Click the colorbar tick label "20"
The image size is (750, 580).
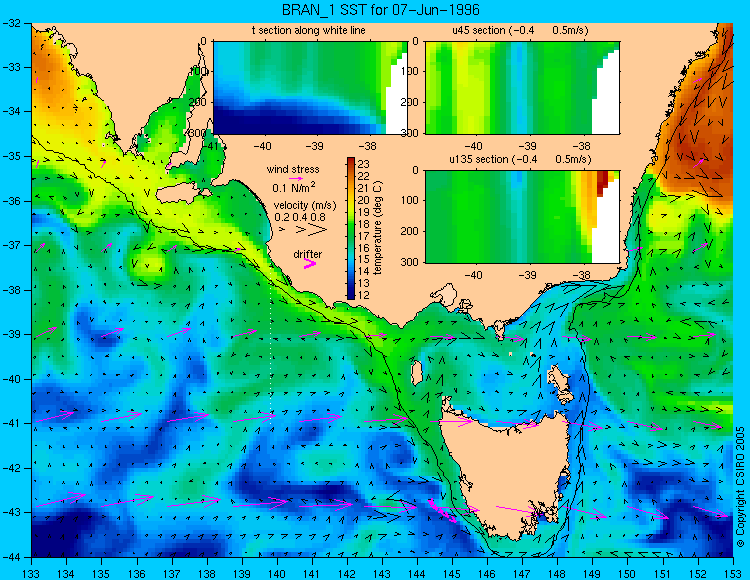coord(364,200)
